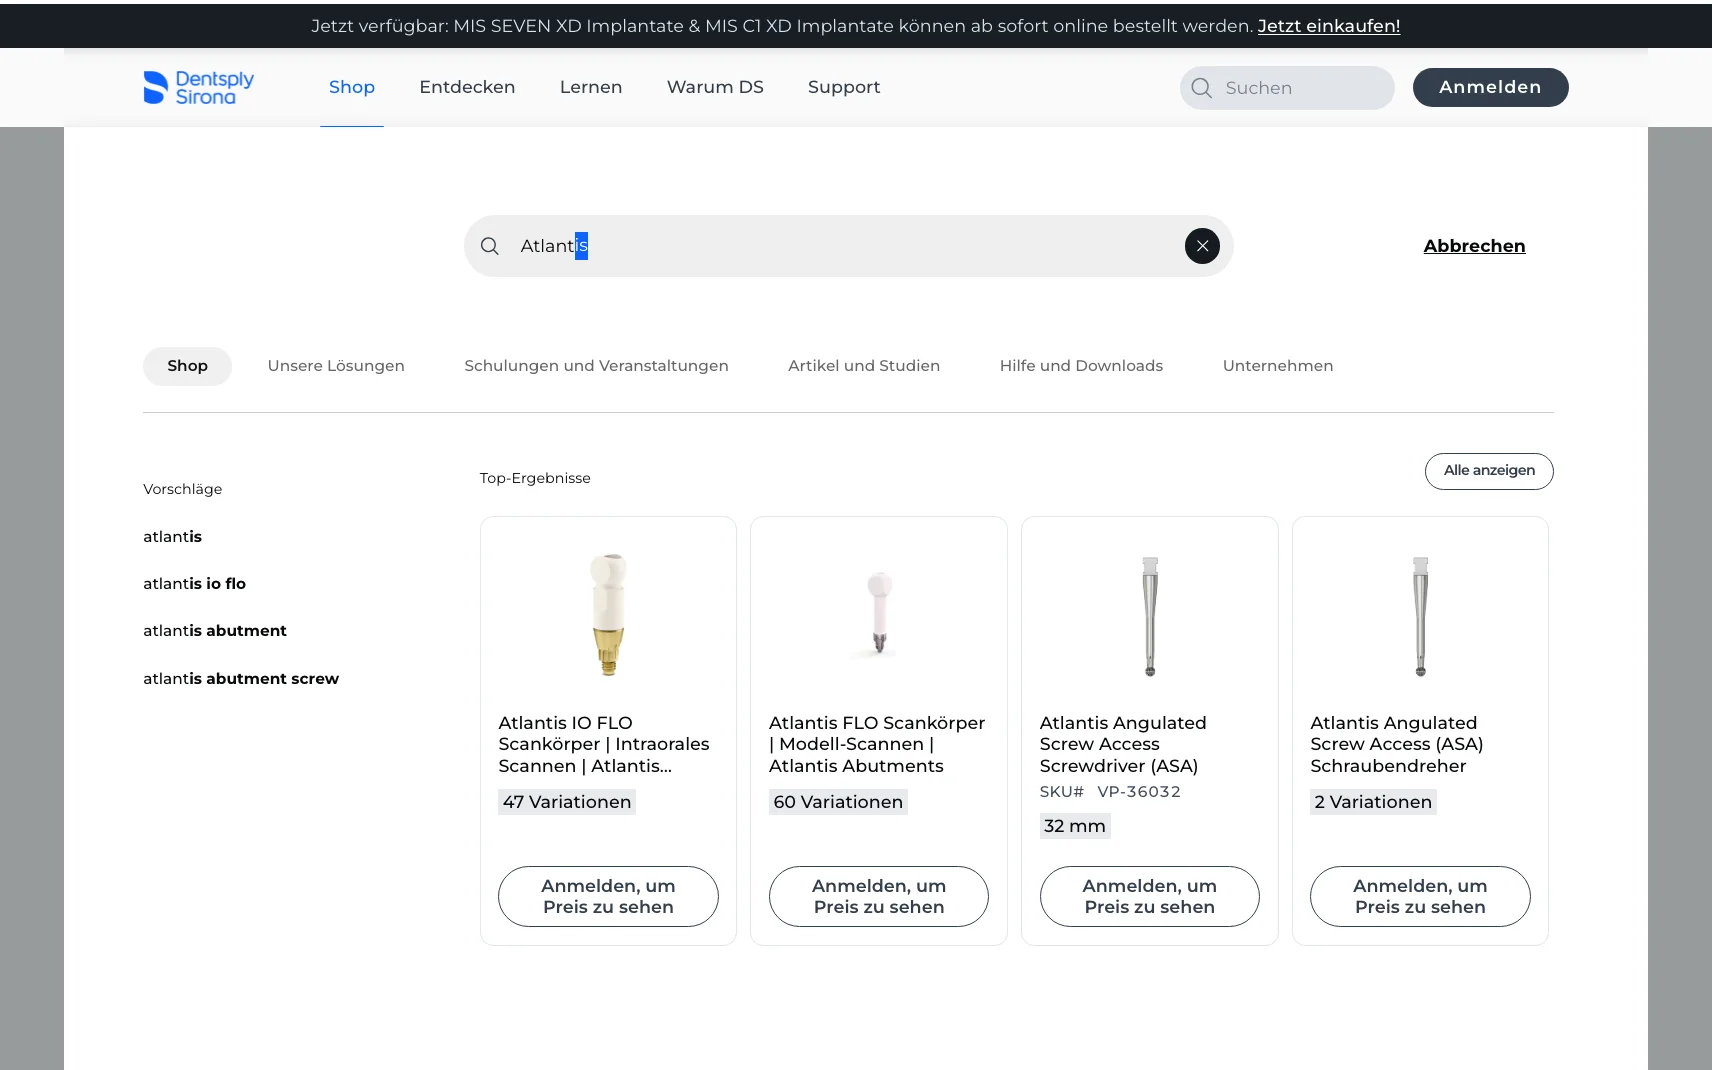Choose the 'atlantis io flo' suggestion
This screenshot has height=1070, width=1712.
[194, 584]
